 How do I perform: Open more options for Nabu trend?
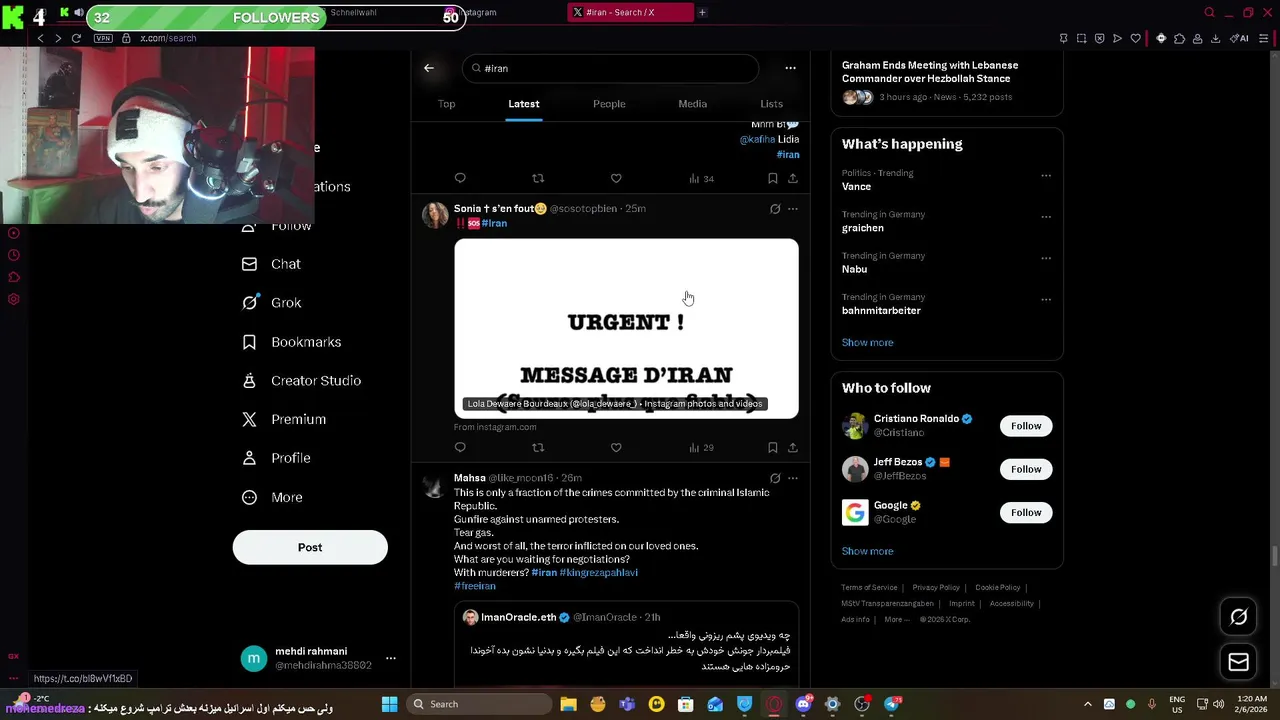(x=1046, y=258)
